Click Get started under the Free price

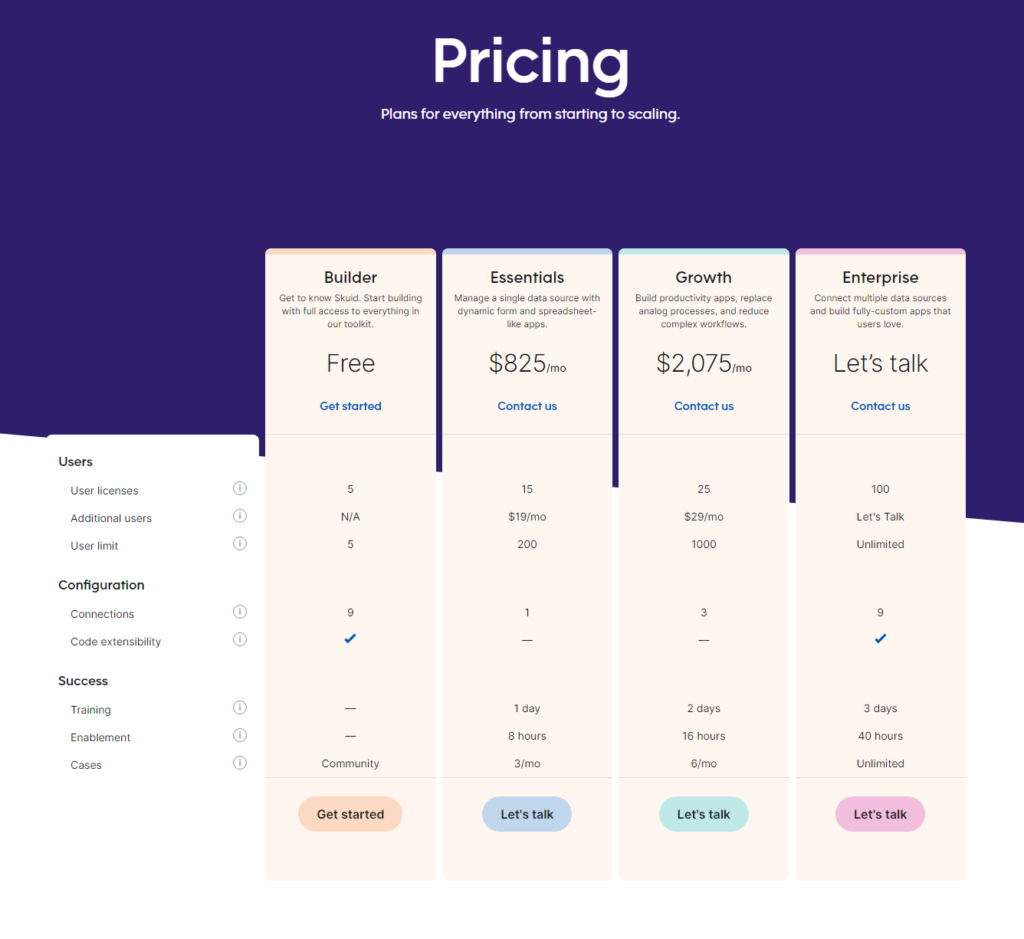350,406
